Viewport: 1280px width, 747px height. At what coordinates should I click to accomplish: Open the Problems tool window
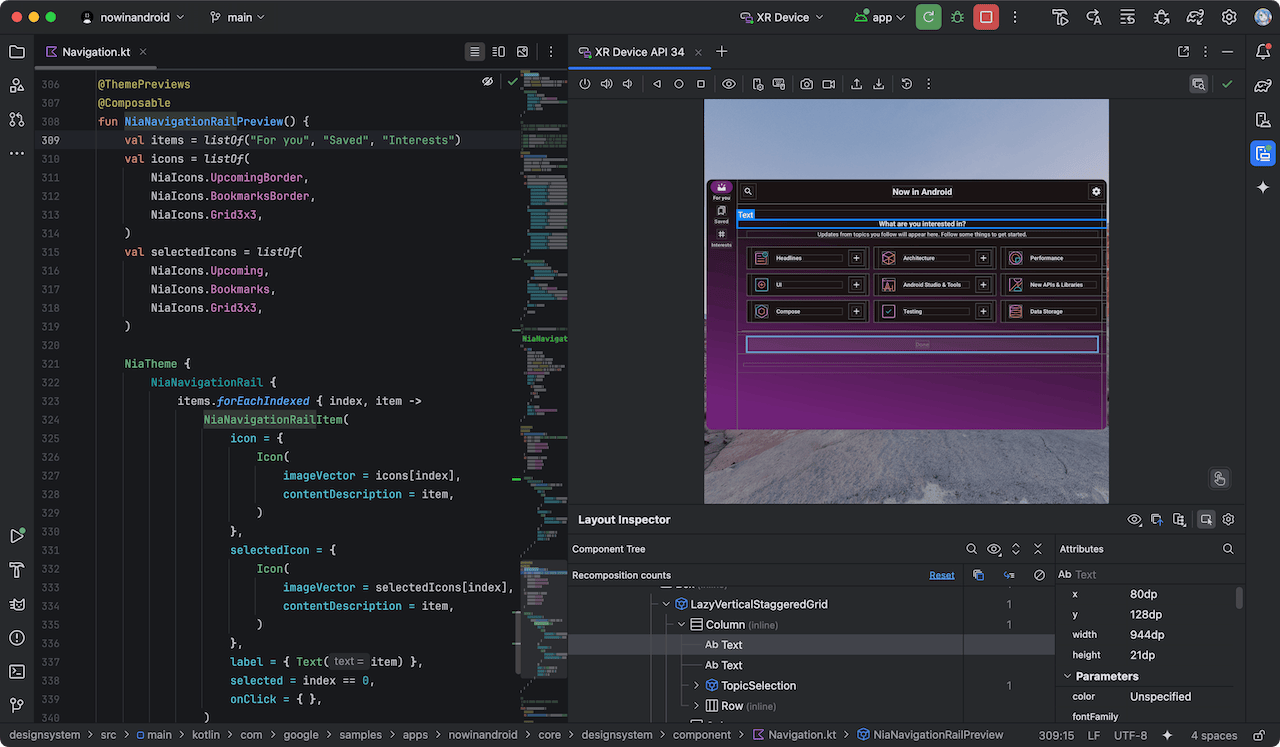click(16, 638)
